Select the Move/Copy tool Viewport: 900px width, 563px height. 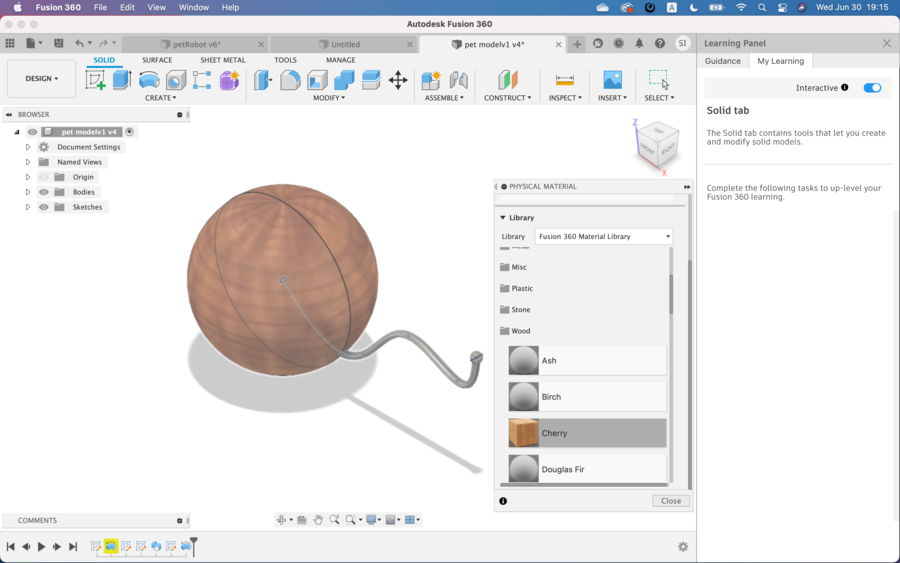[398, 80]
